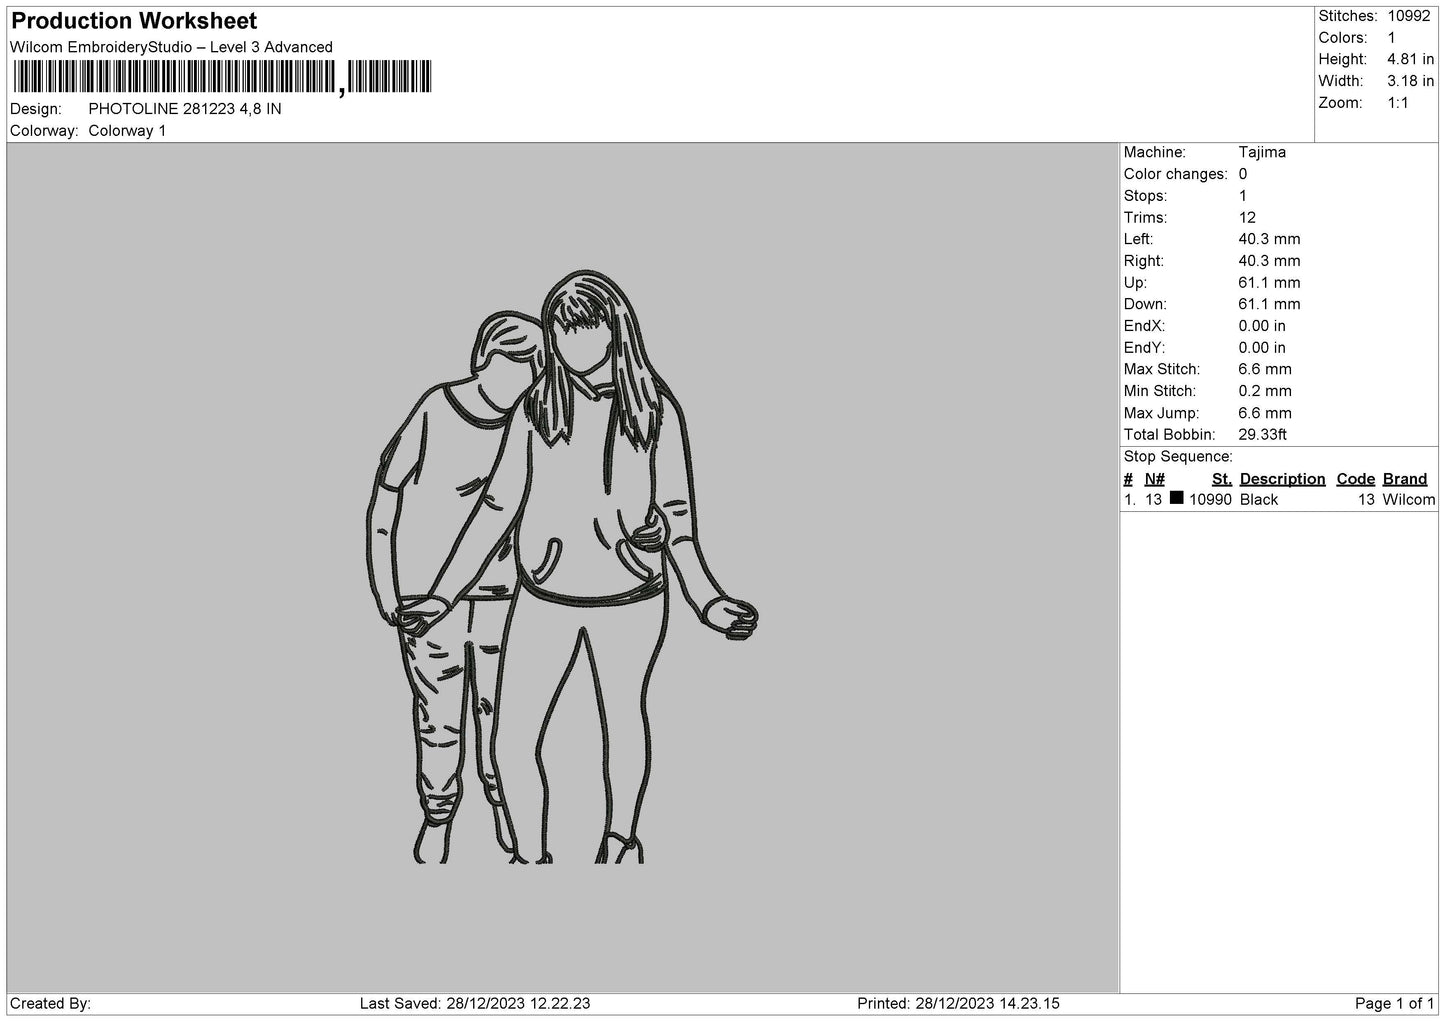Select the Up value 61.1 mm
The image size is (1445, 1021).
click(1269, 283)
